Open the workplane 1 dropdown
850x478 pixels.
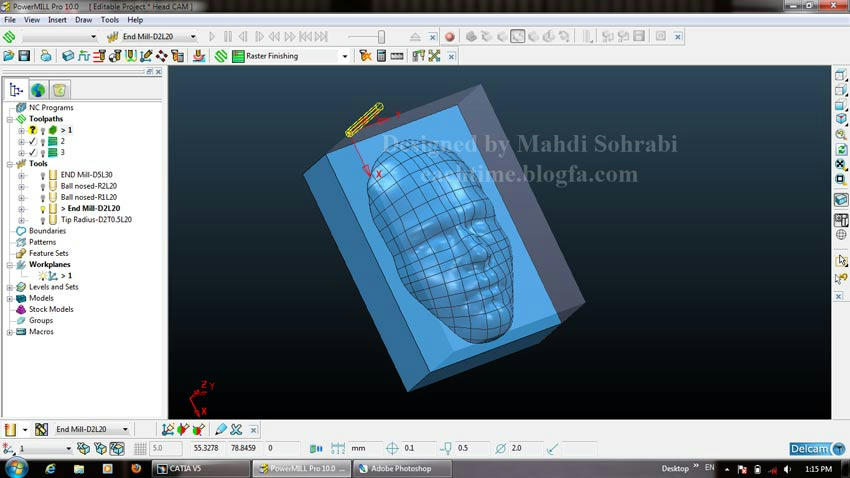(x=68, y=449)
